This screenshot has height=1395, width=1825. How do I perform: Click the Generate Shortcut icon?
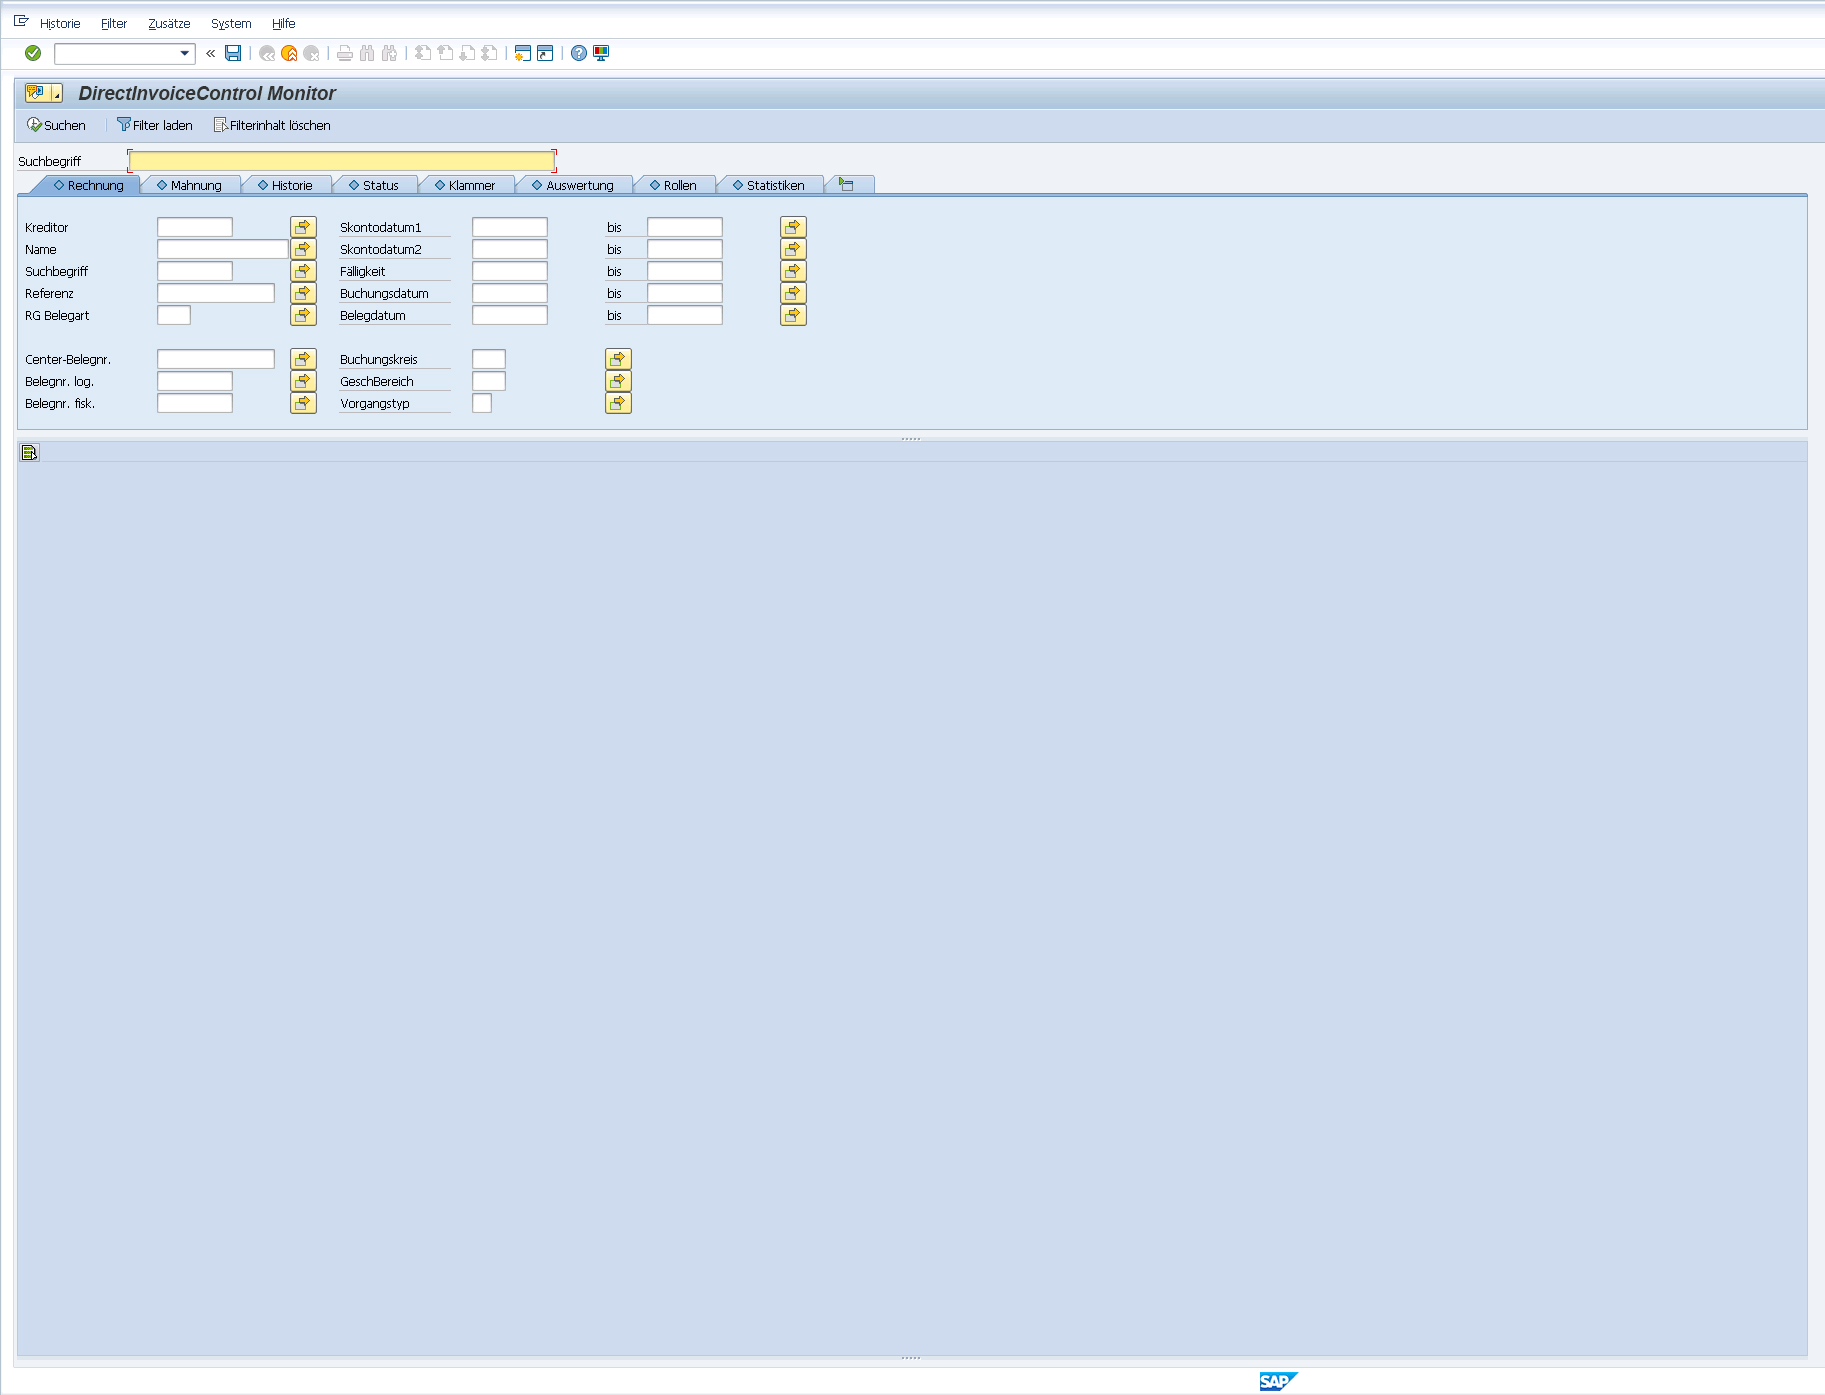tap(545, 53)
